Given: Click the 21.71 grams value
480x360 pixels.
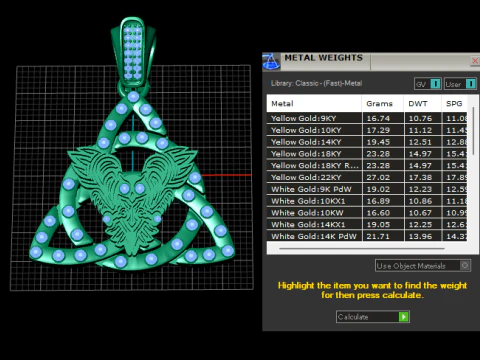Looking at the screenshot, I should 378,236.
